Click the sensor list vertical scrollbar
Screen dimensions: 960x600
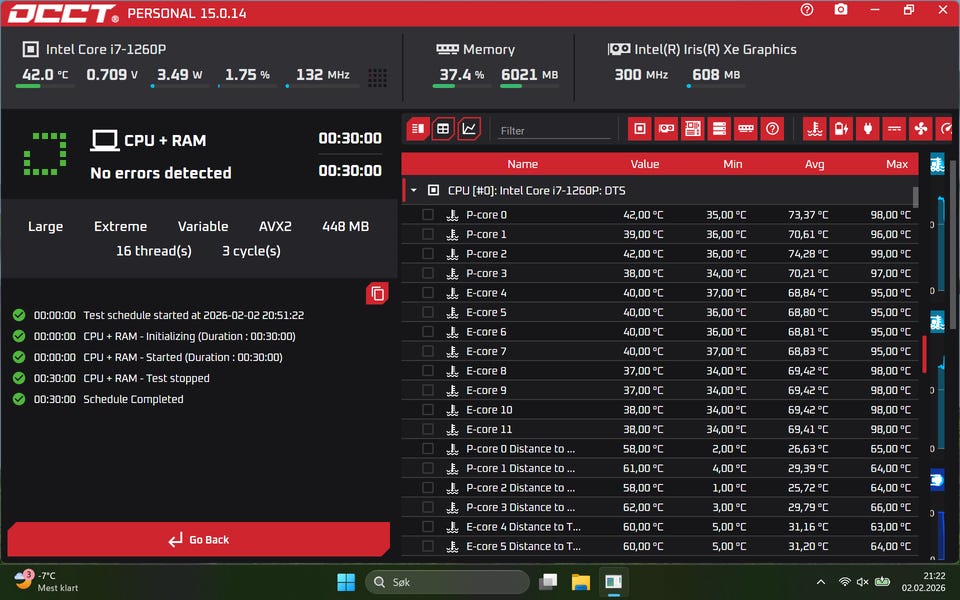(915, 197)
